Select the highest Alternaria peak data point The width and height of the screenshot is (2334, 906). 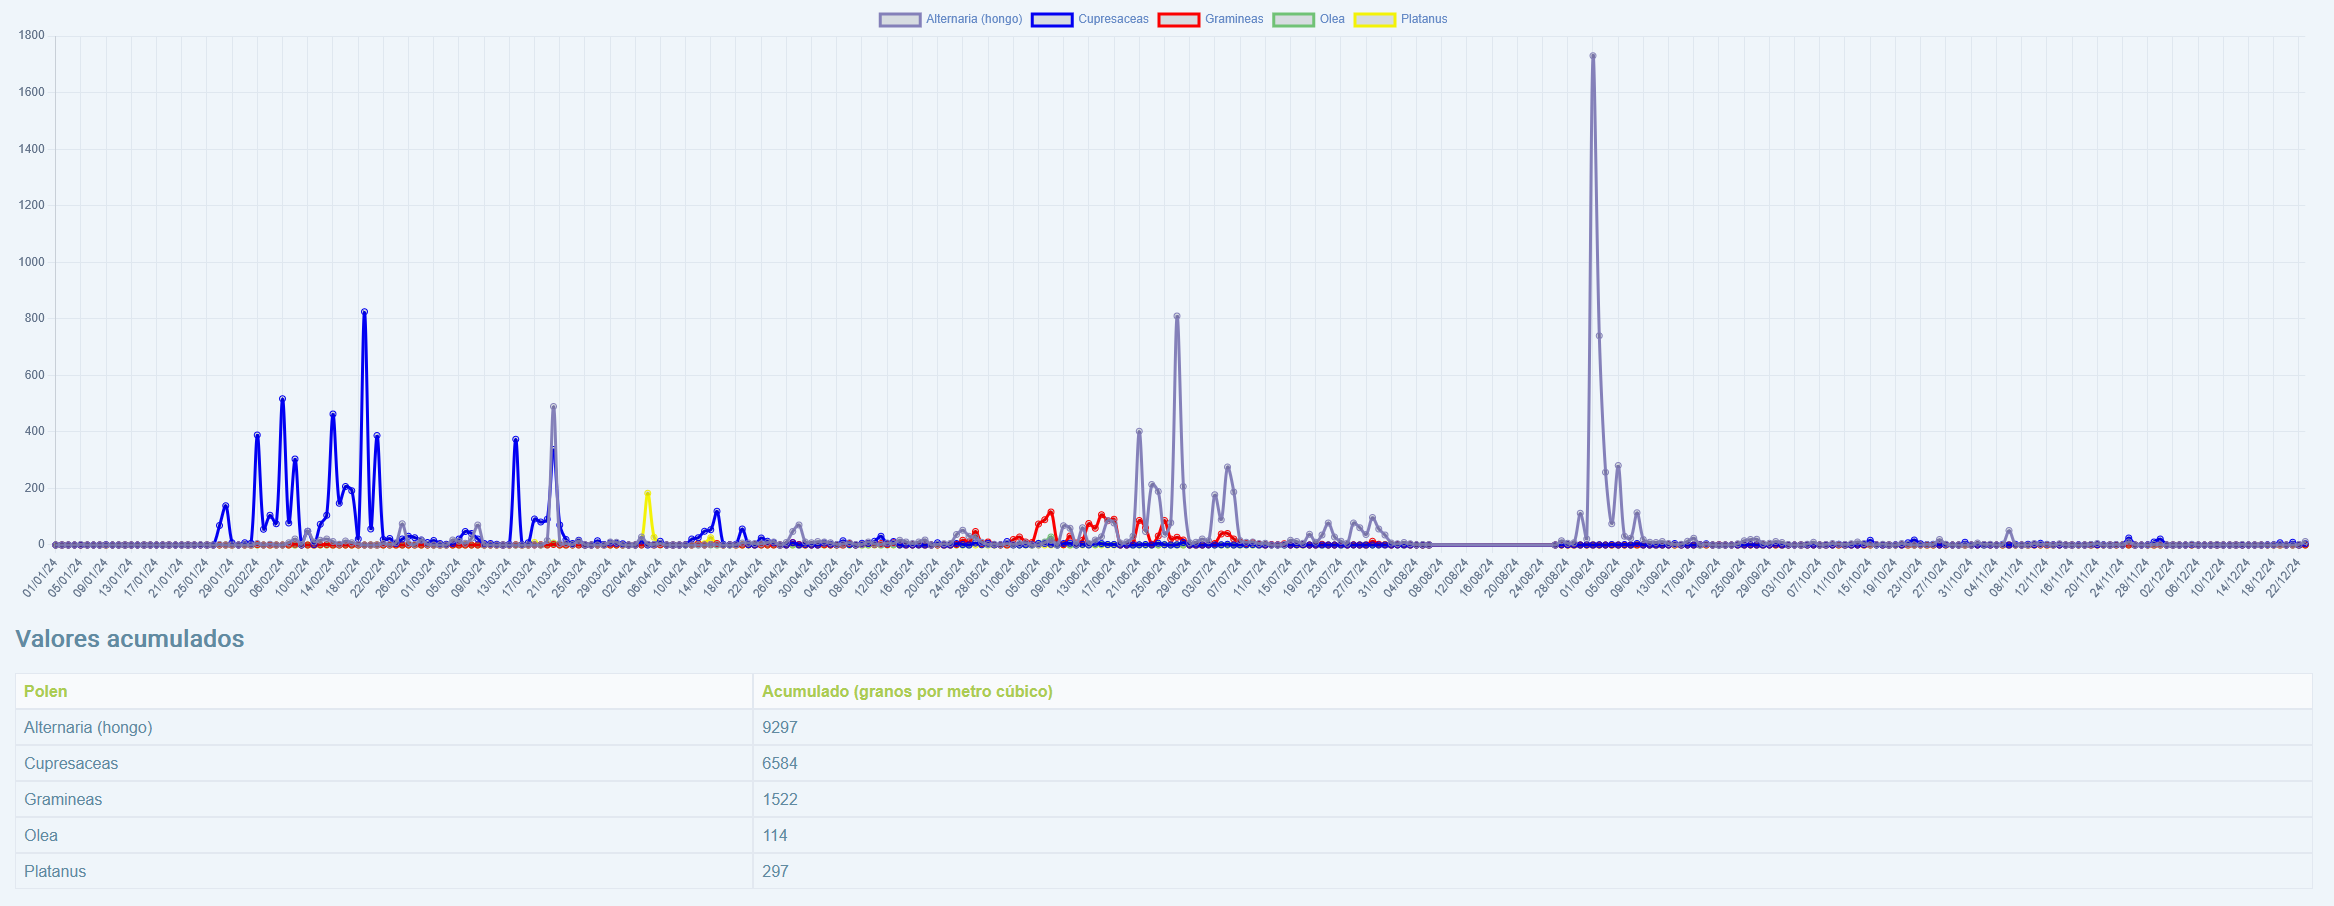point(1593,56)
